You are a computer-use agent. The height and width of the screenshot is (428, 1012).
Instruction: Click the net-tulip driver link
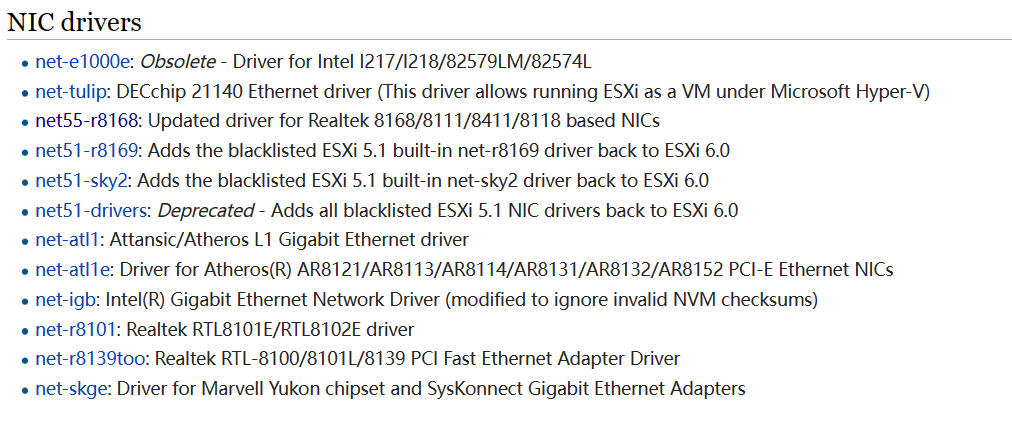(71, 92)
